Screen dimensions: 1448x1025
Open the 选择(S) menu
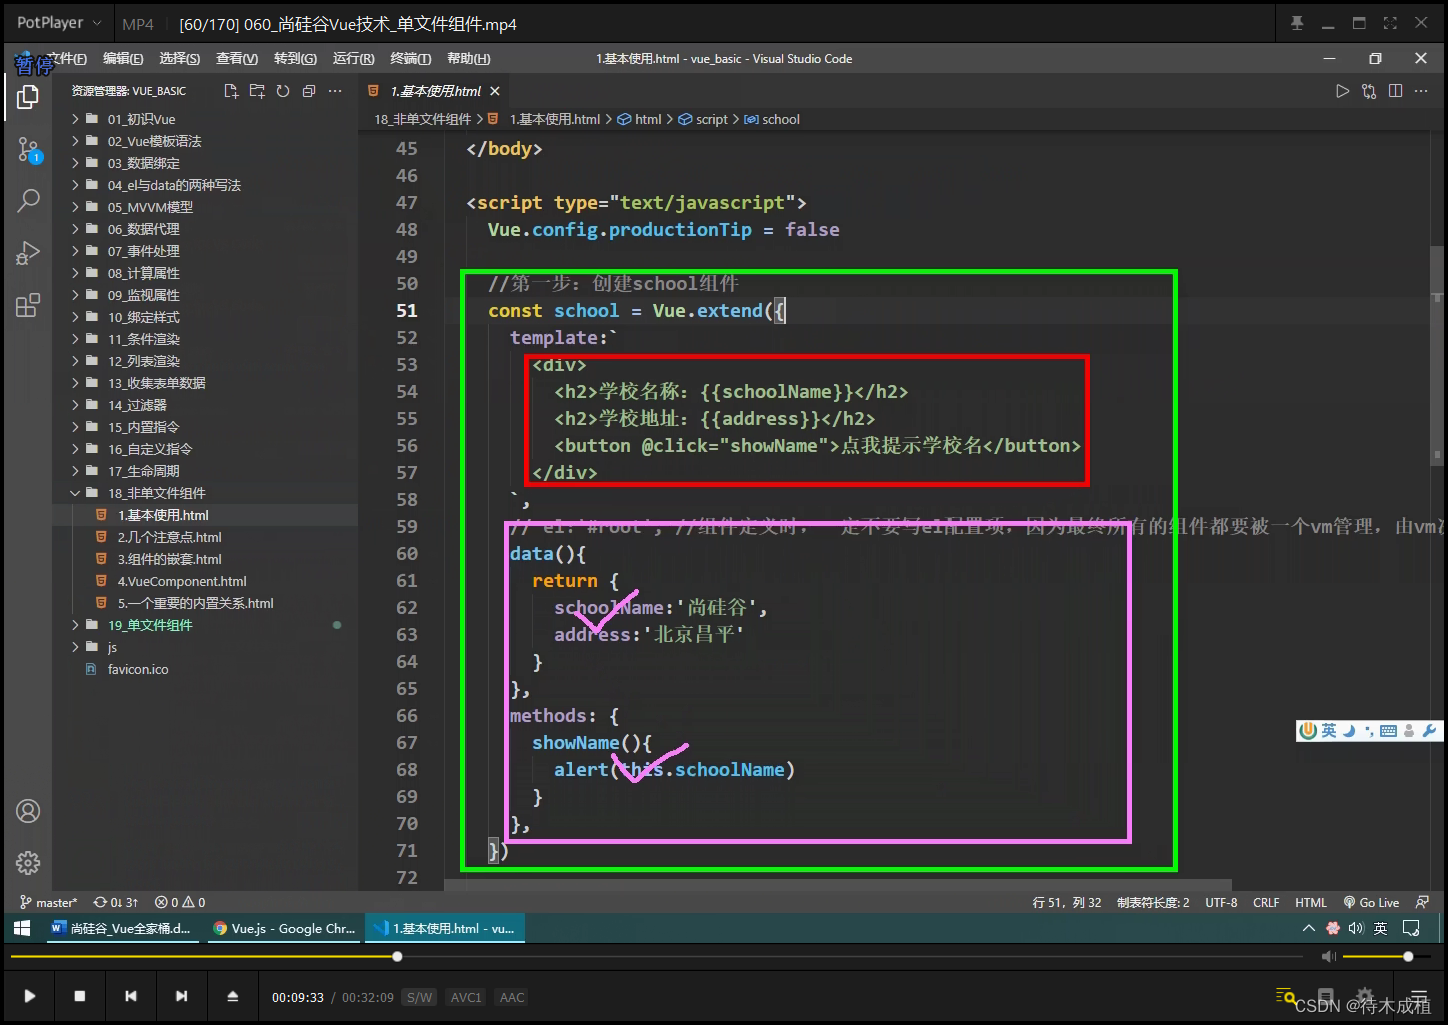click(180, 59)
